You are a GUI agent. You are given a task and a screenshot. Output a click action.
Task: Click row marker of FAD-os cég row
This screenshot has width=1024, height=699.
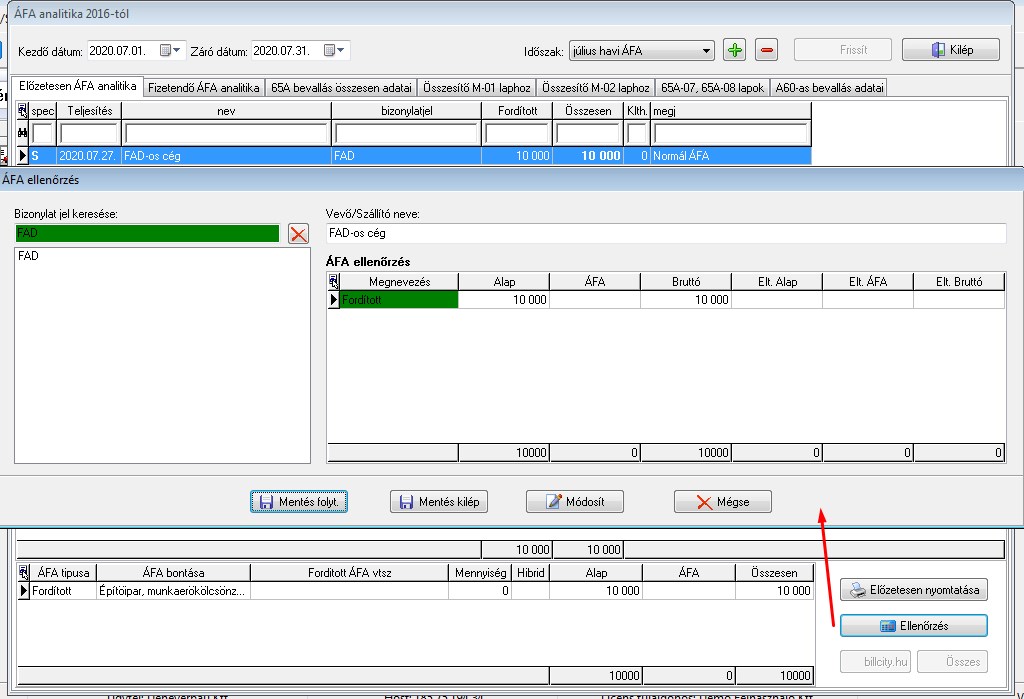click(x=23, y=155)
